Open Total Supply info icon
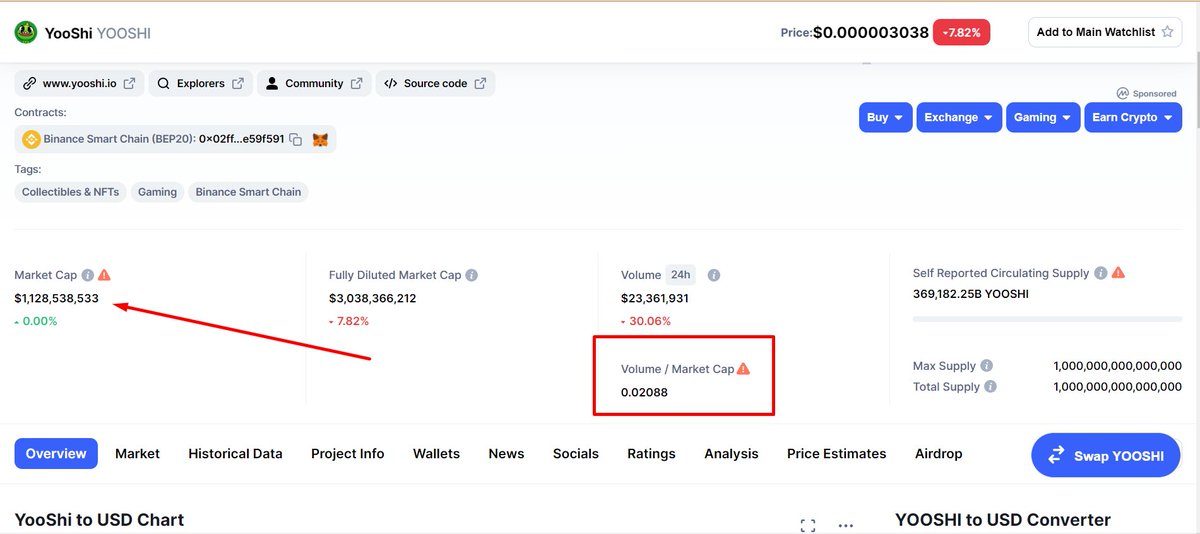 click(x=990, y=387)
